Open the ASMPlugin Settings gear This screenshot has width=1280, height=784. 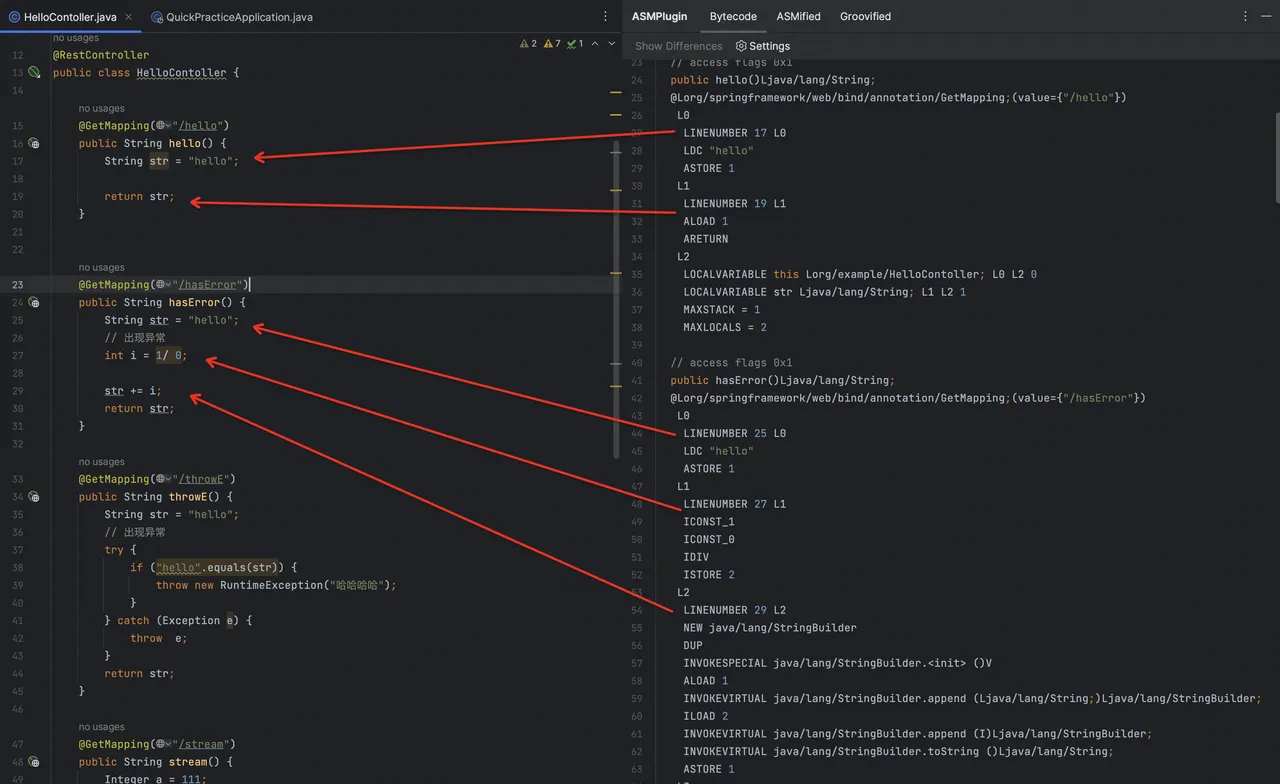click(762, 46)
